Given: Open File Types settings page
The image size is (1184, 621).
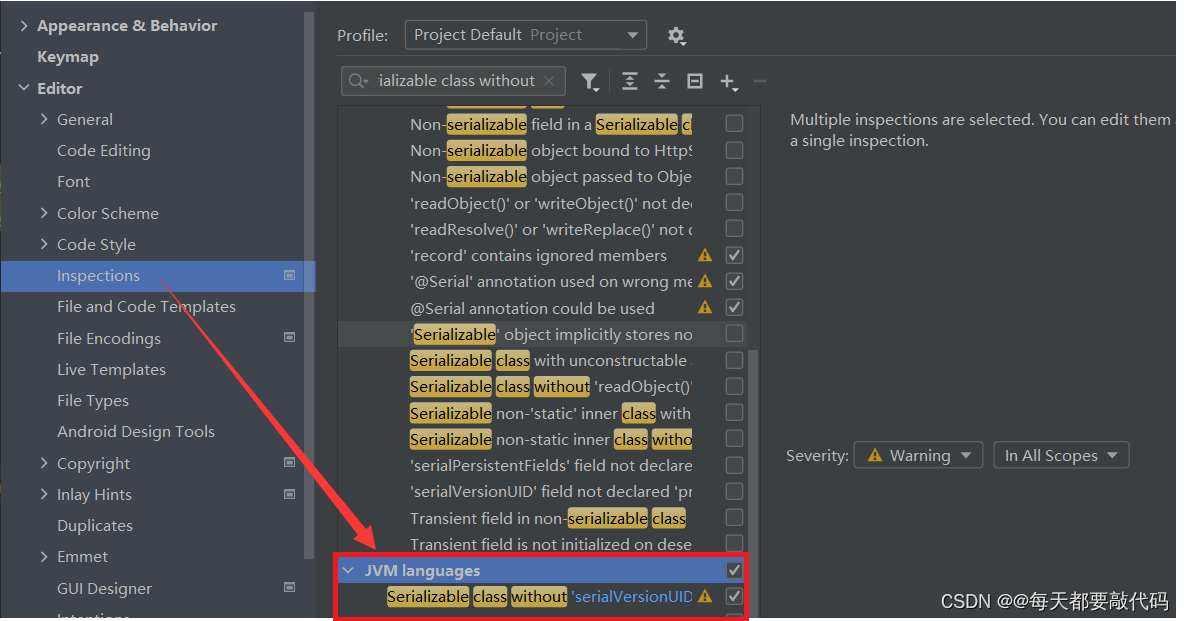Looking at the screenshot, I should click(93, 400).
